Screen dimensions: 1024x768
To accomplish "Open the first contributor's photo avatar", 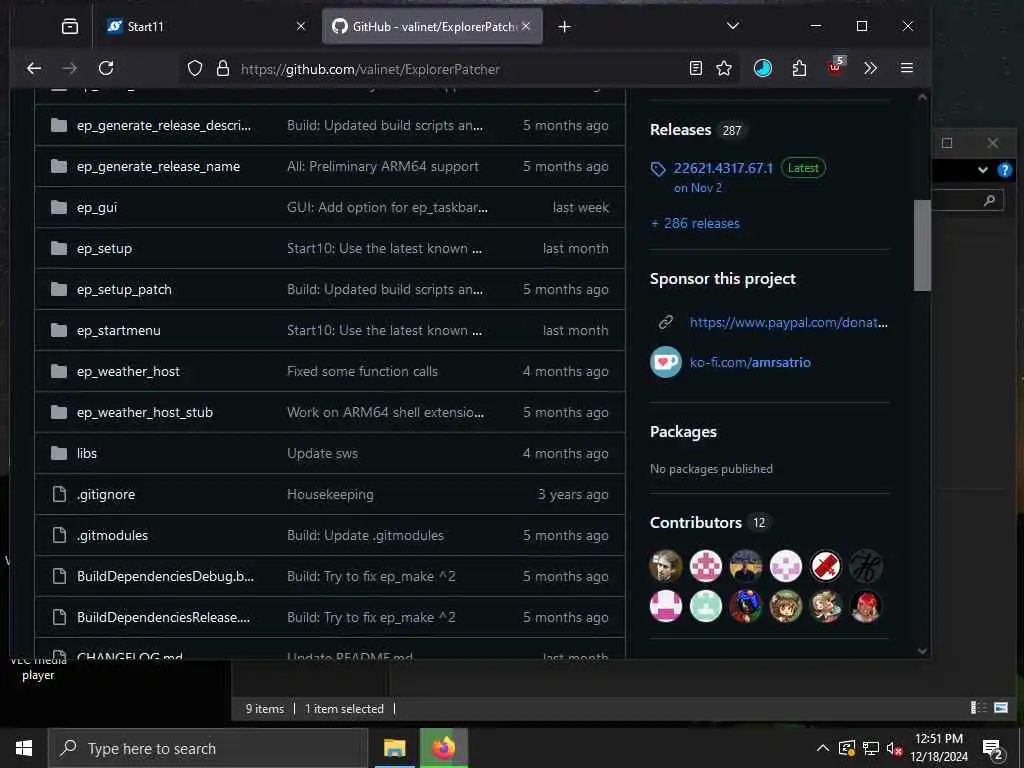I will pos(665,566).
